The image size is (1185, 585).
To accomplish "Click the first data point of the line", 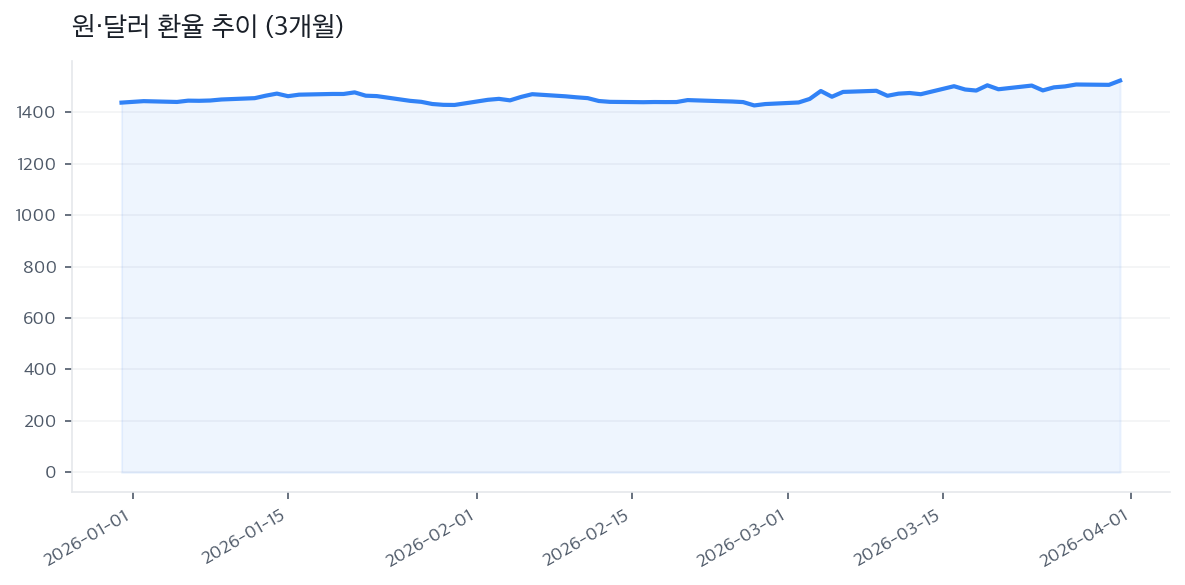I will [x=121, y=102].
